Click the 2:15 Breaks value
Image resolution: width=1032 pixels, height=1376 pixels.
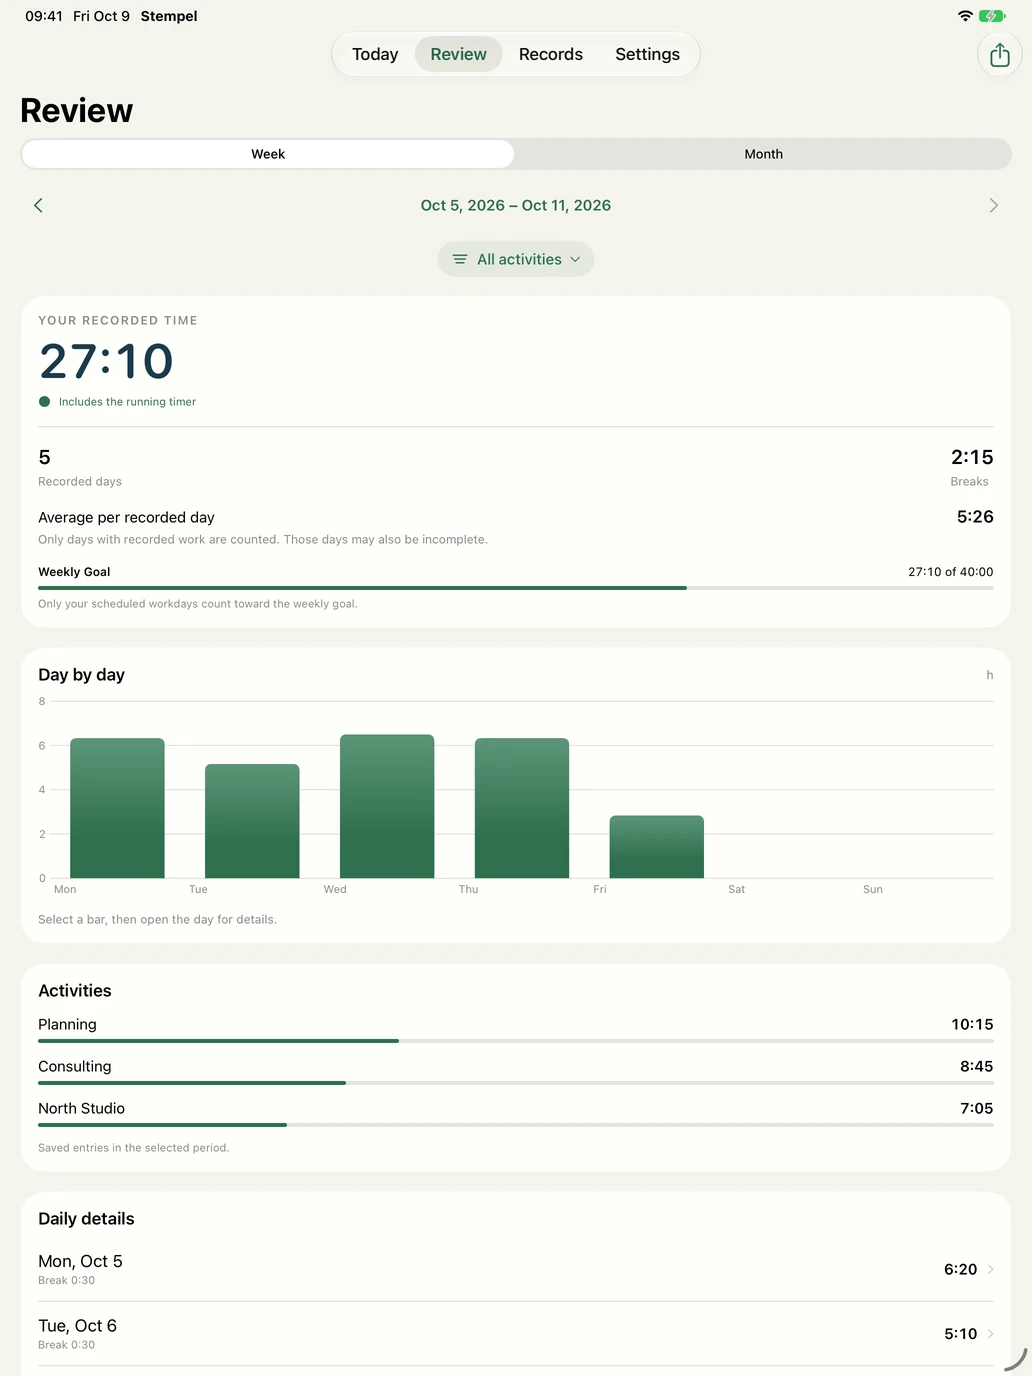tap(972, 457)
